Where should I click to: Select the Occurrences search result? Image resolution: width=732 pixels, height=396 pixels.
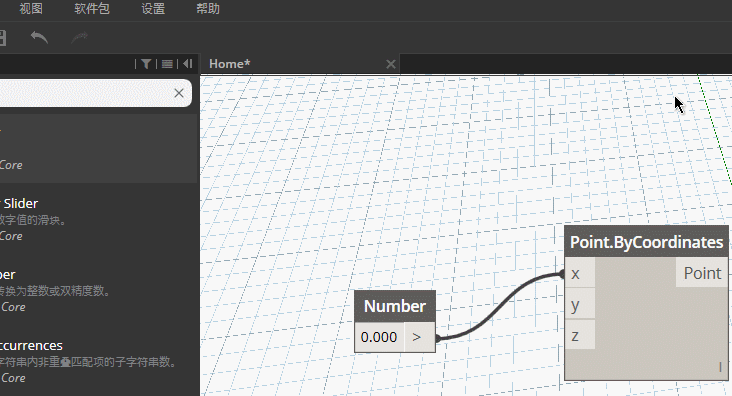pyautogui.click(x=100, y=361)
